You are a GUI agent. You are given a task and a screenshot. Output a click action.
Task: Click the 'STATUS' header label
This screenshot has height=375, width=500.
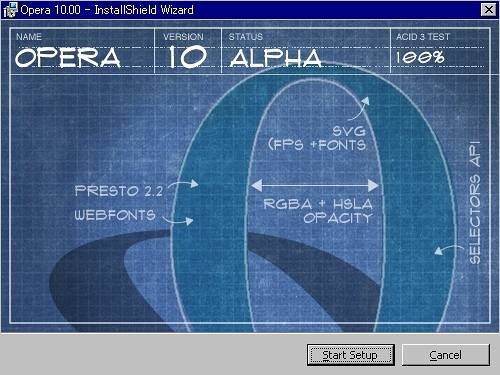pos(246,37)
